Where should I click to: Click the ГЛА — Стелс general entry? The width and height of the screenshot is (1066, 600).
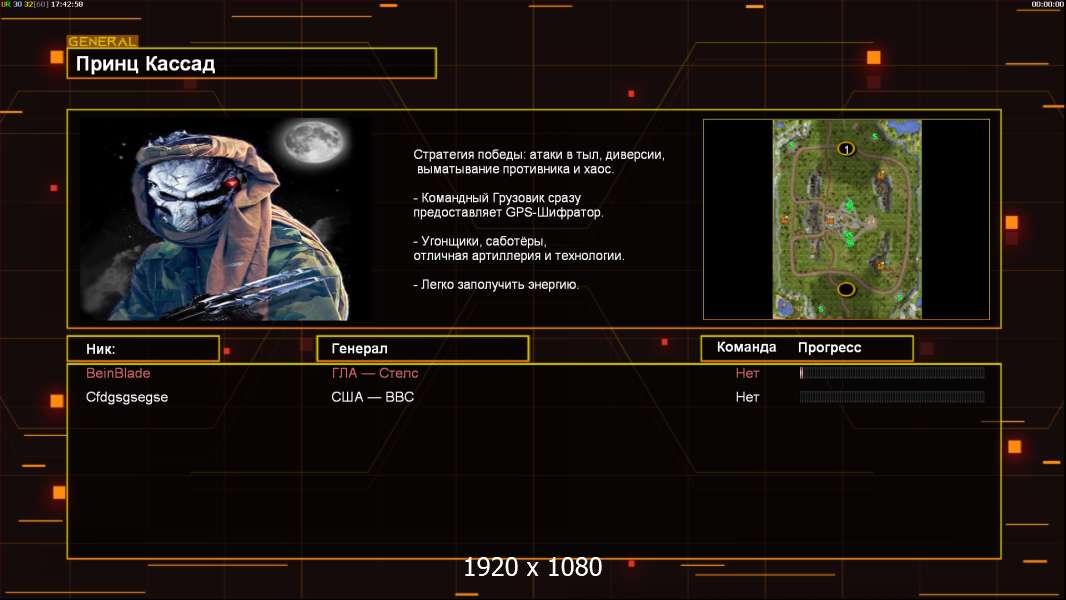375,373
